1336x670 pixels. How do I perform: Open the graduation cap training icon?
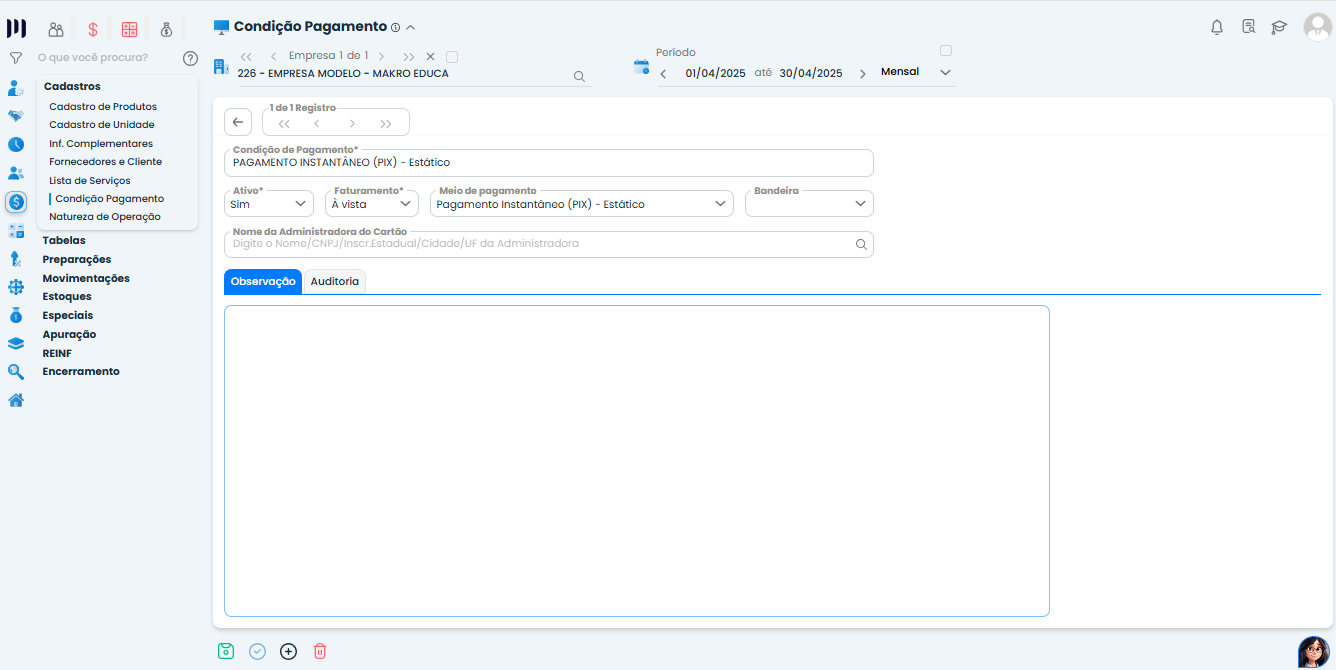(x=1279, y=27)
